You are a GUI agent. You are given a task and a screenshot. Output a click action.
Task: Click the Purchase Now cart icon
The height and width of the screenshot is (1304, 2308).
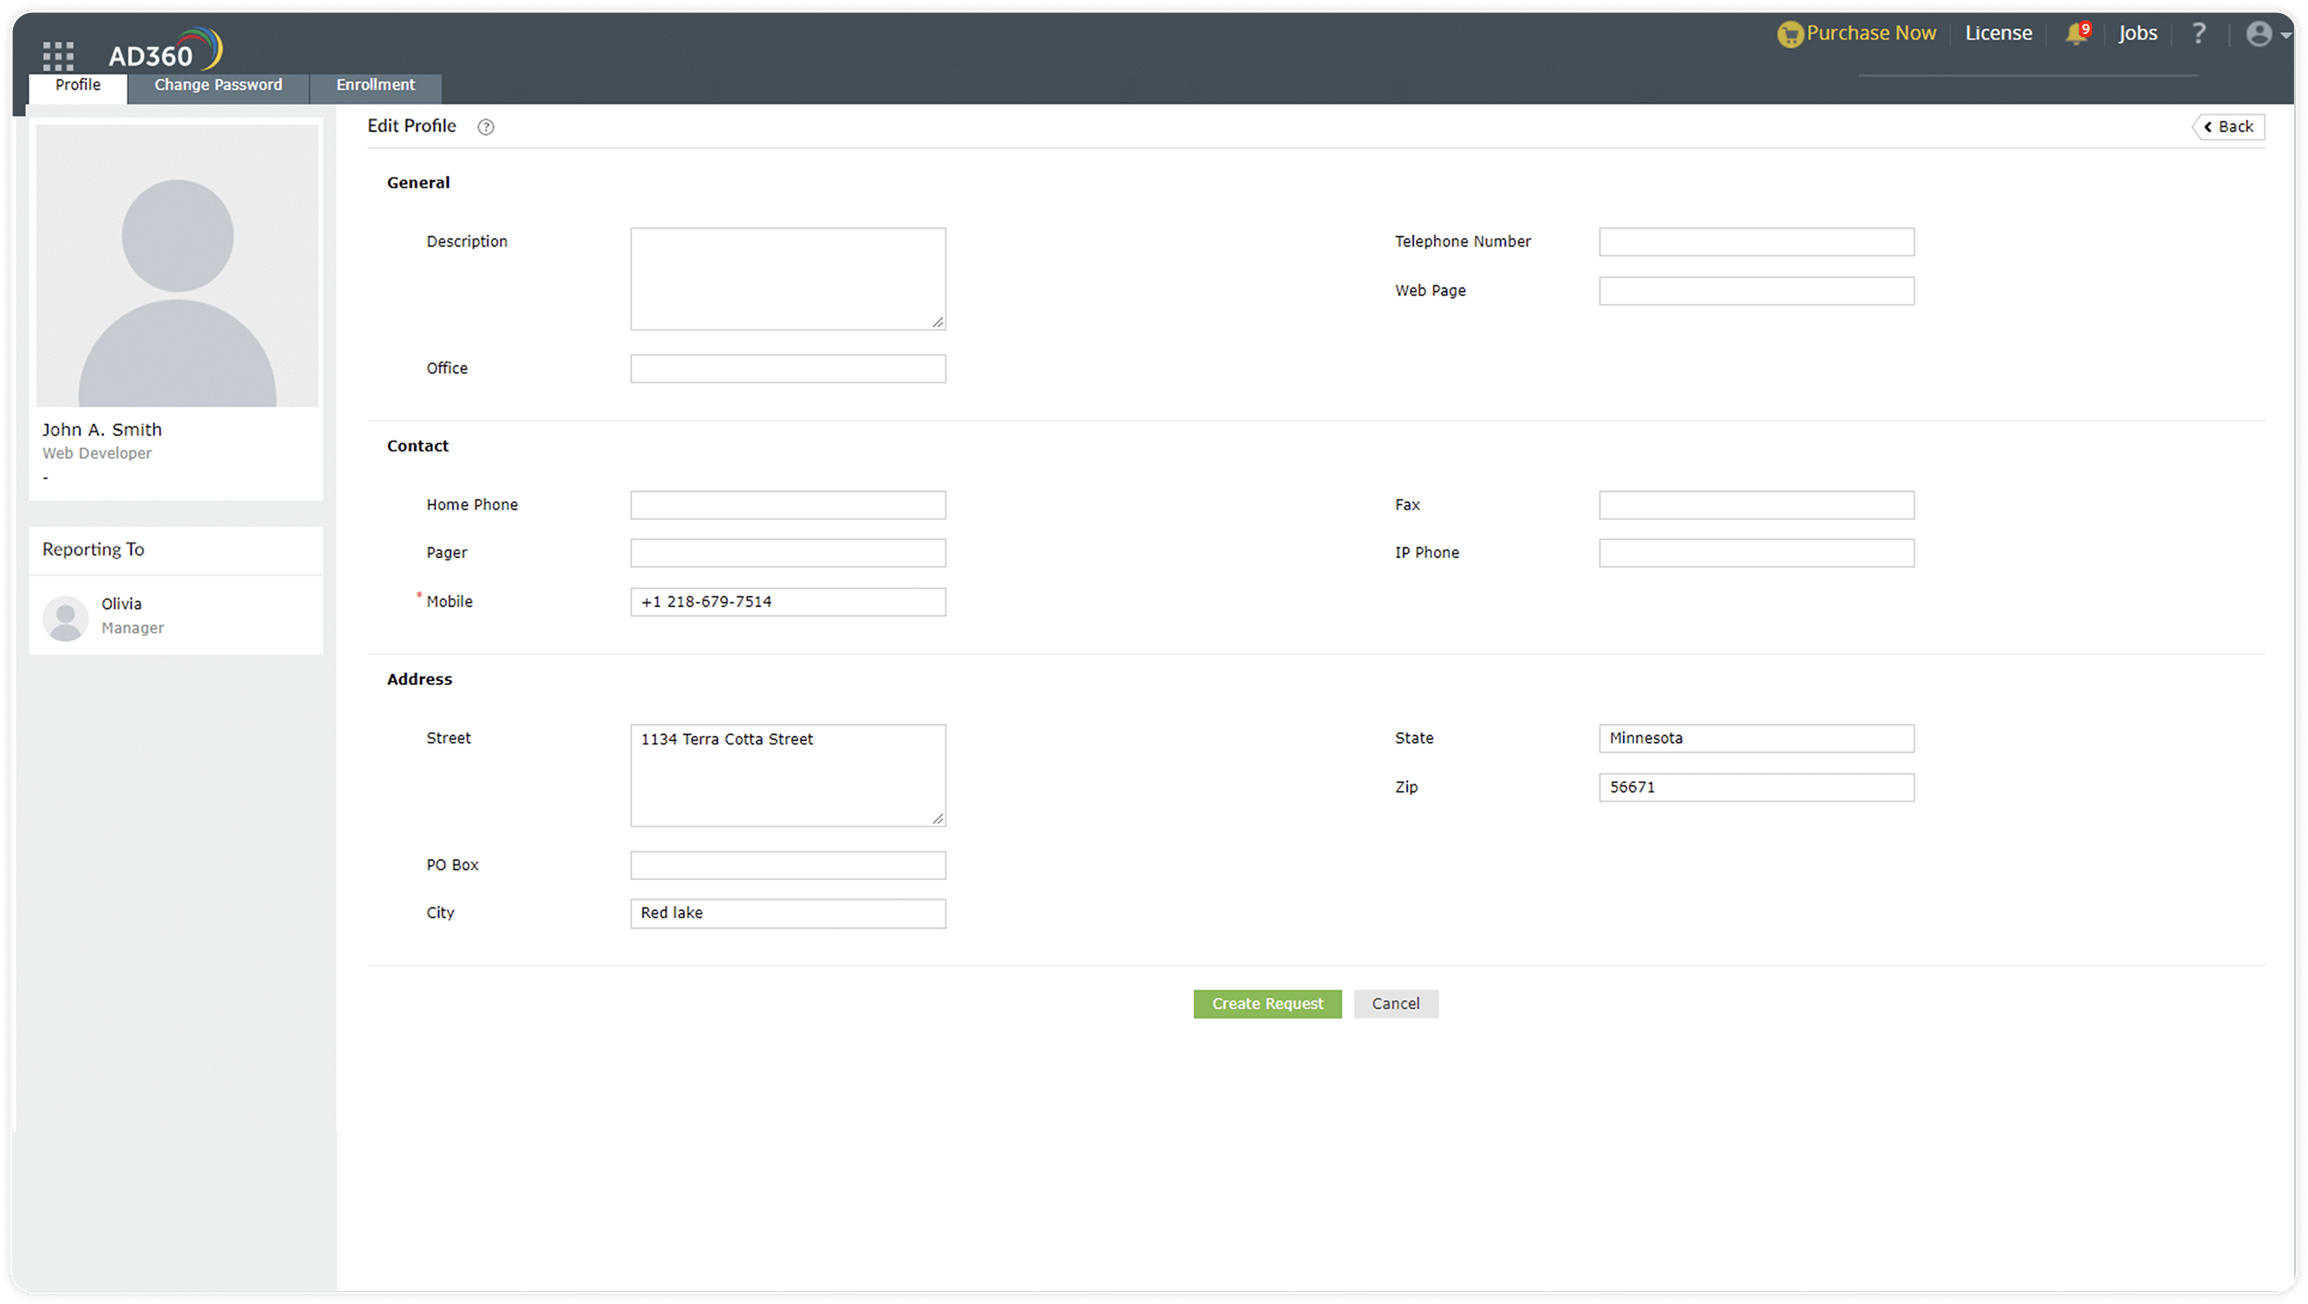tap(1788, 35)
